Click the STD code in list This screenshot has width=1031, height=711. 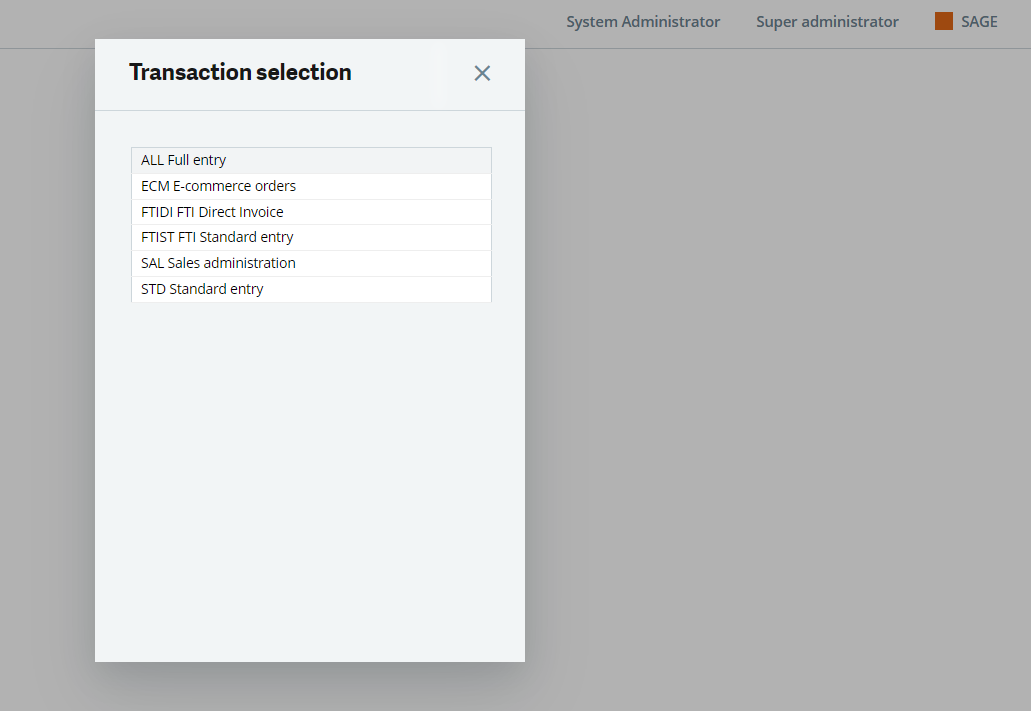(153, 289)
